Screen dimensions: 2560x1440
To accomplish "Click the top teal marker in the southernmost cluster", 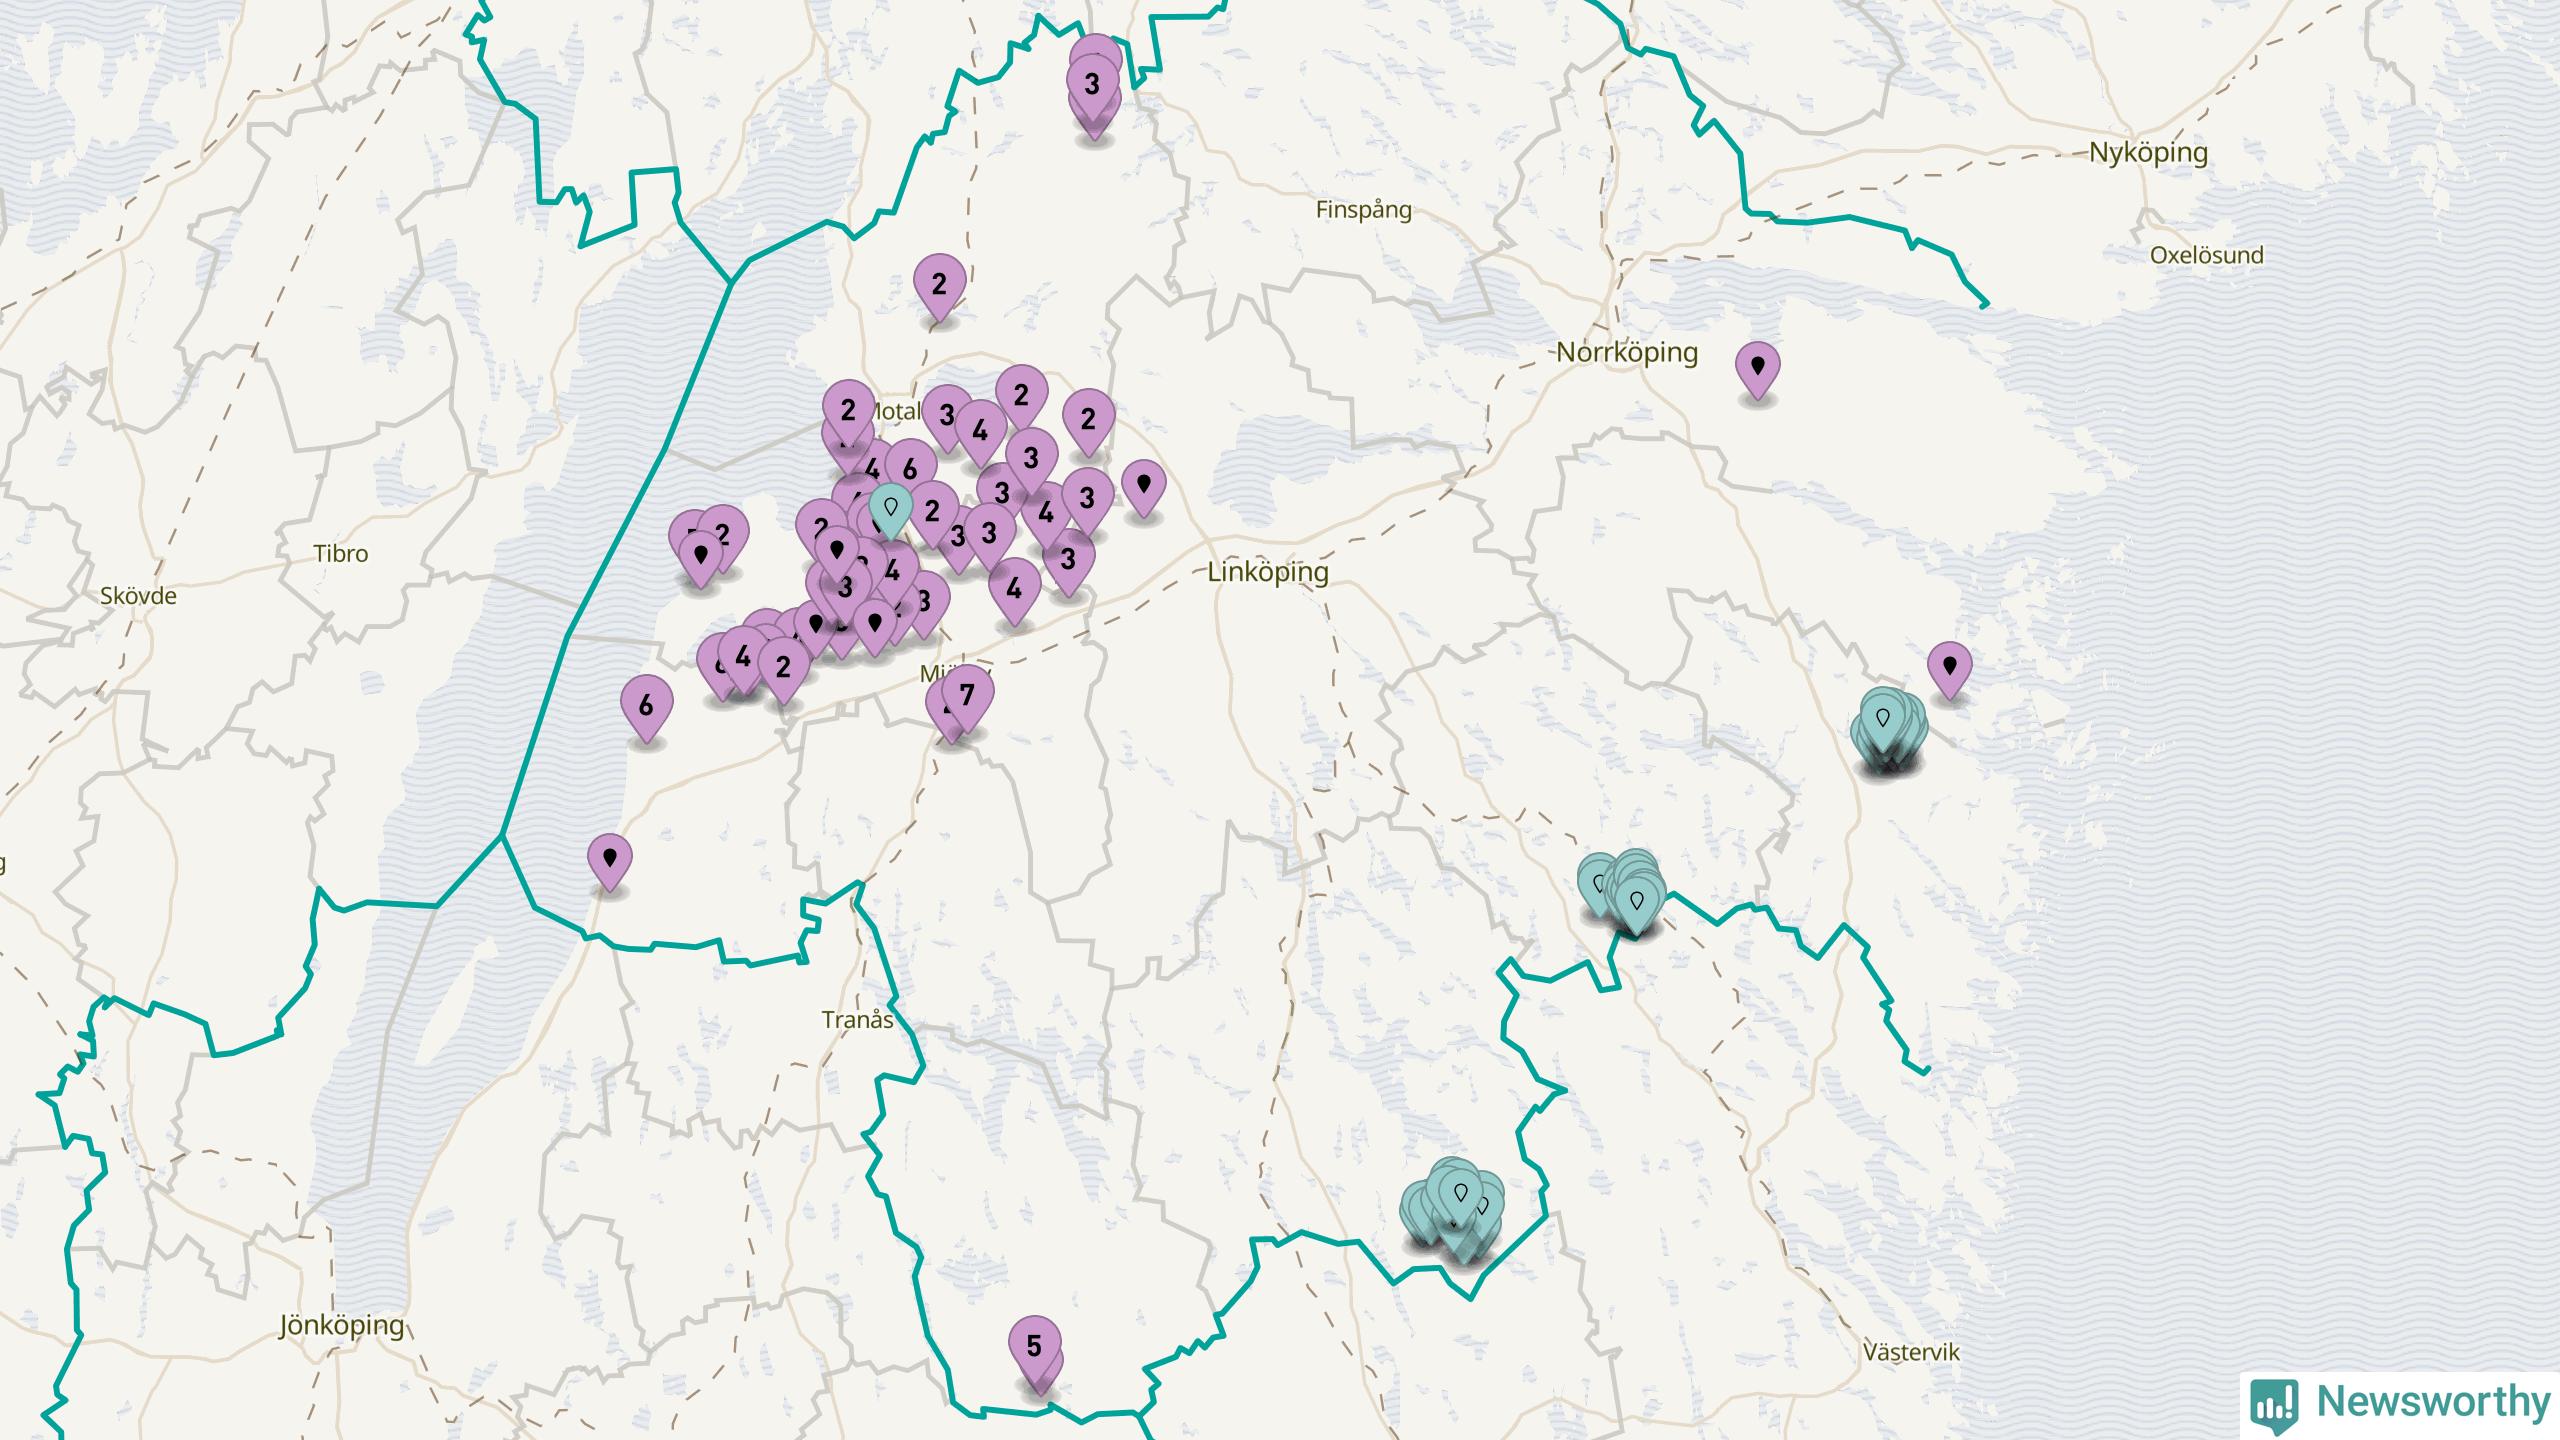I will (x=1461, y=1193).
